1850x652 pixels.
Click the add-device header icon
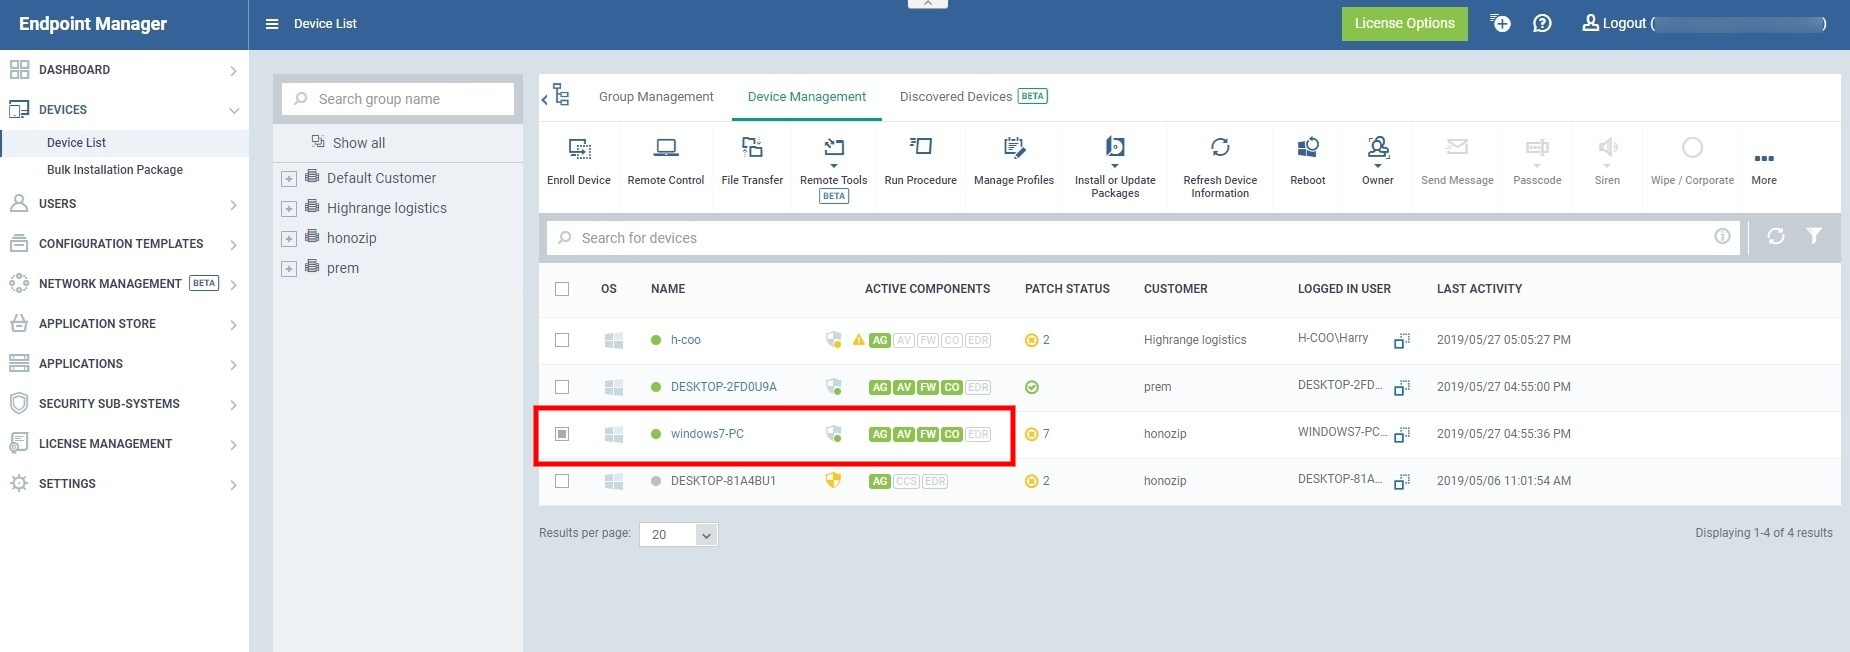pyautogui.click(x=1500, y=23)
